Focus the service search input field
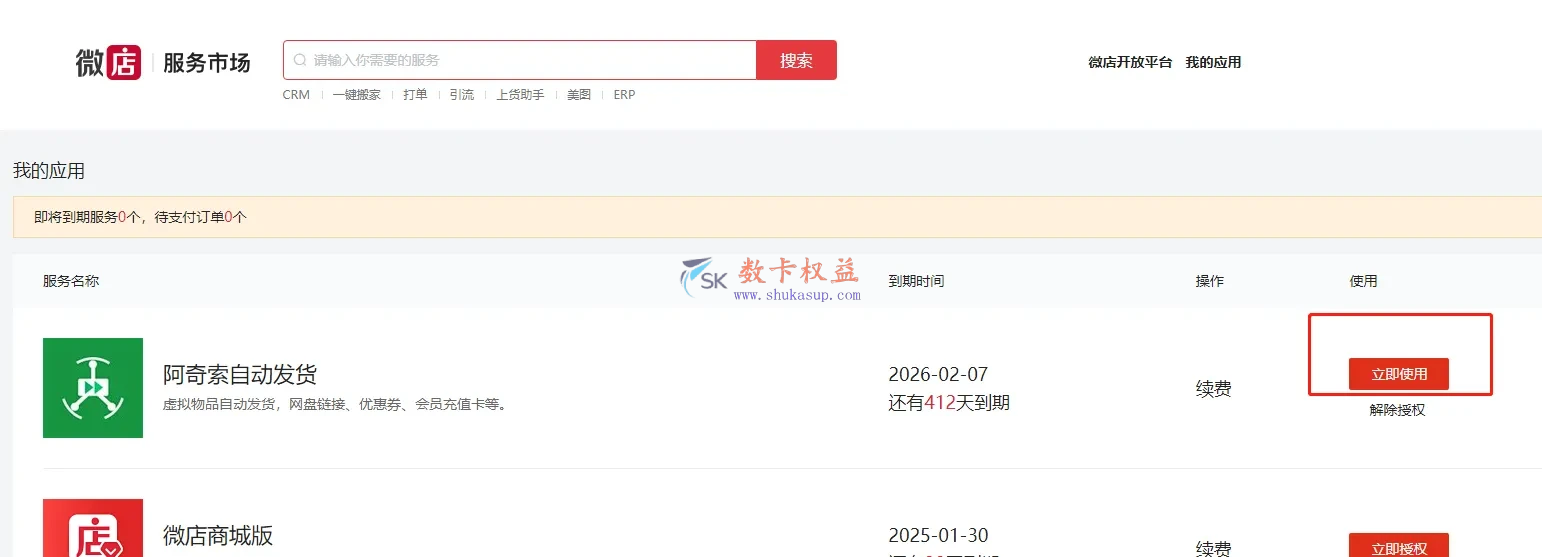 (x=520, y=60)
